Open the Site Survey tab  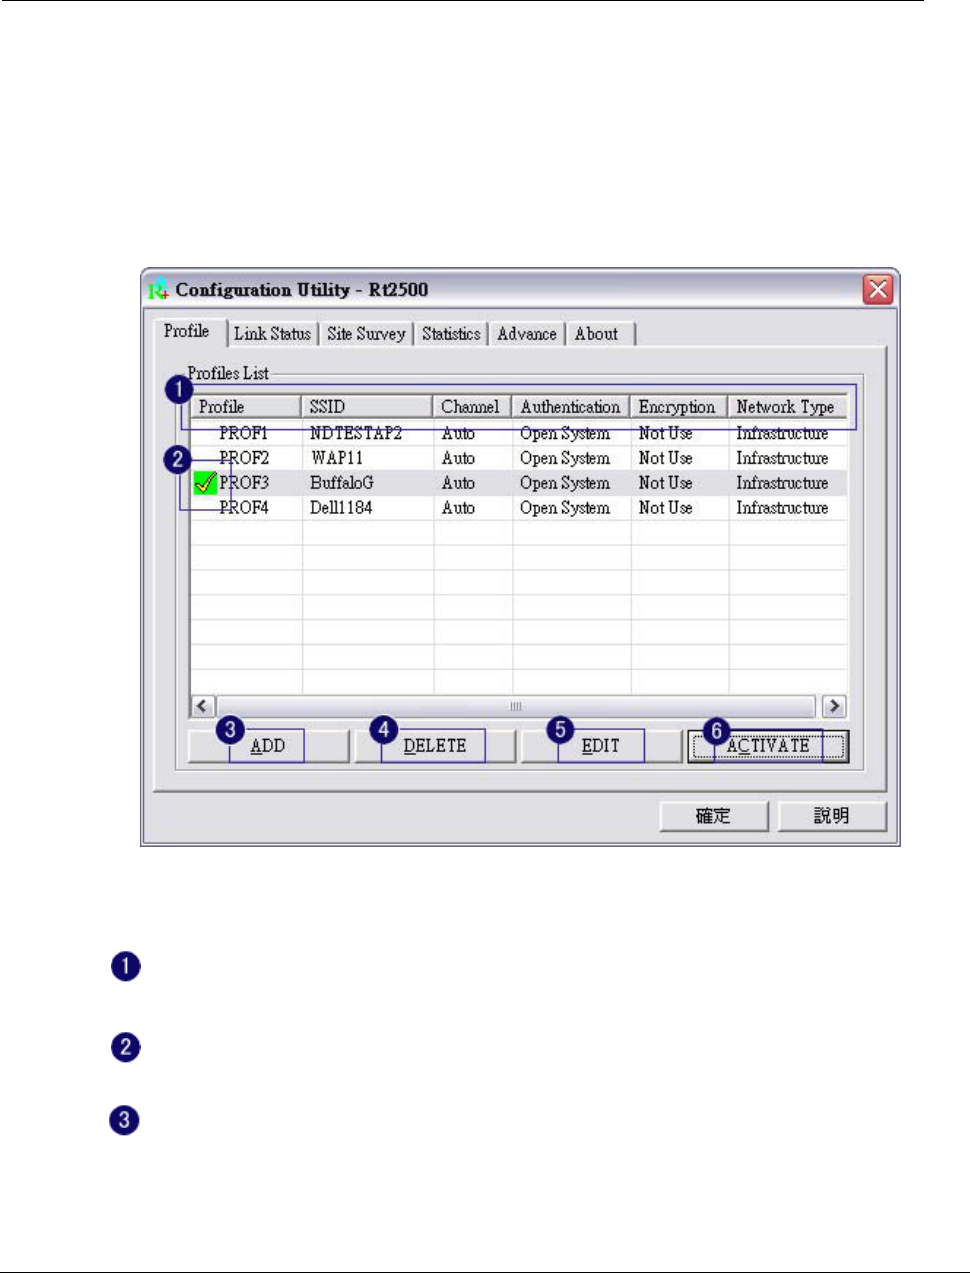point(366,334)
